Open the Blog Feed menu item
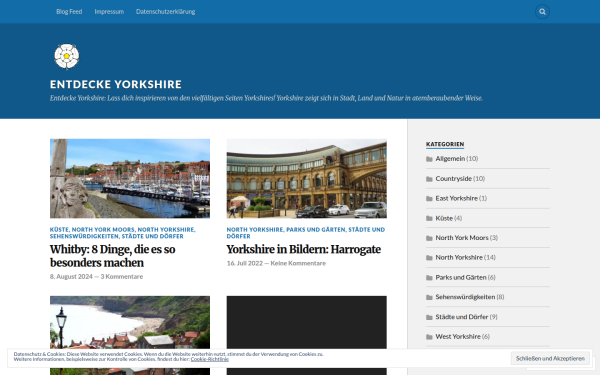Screen dimensions: 600x375 click(x=69, y=11)
